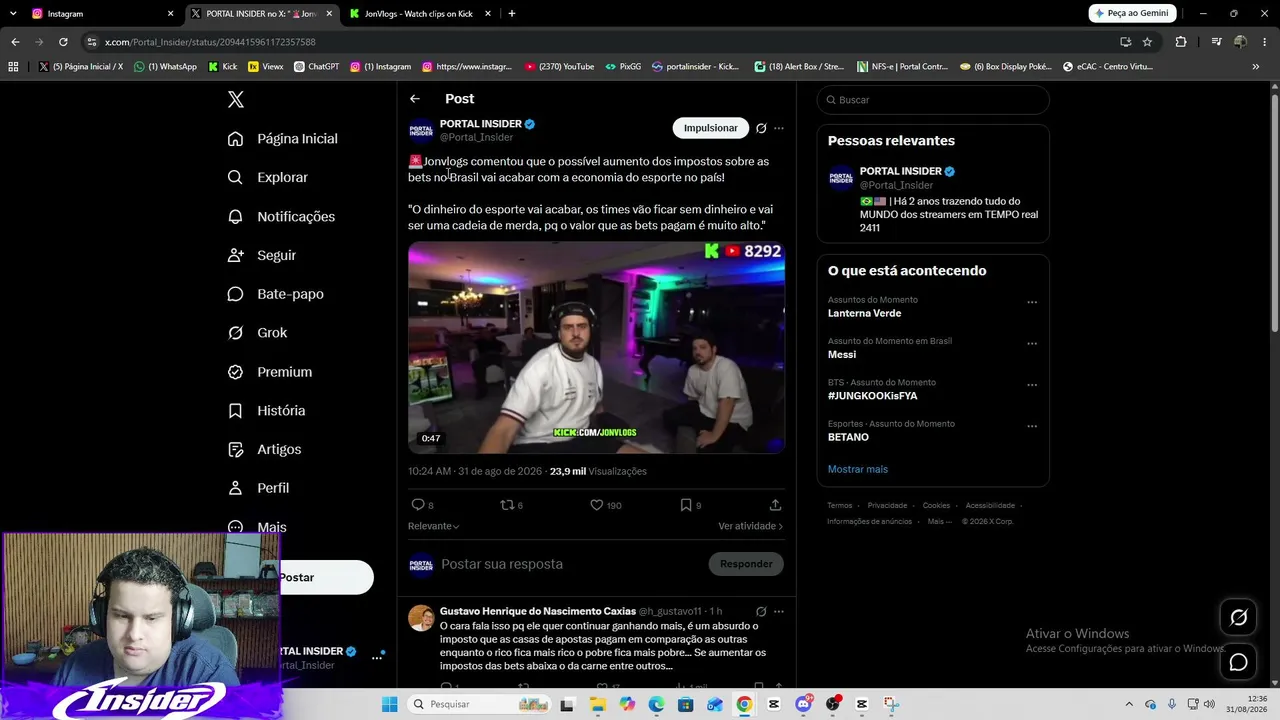Screen dimensions: 1280x720
Task: Click the address bar URL
Action: click(x=210, y=42)
